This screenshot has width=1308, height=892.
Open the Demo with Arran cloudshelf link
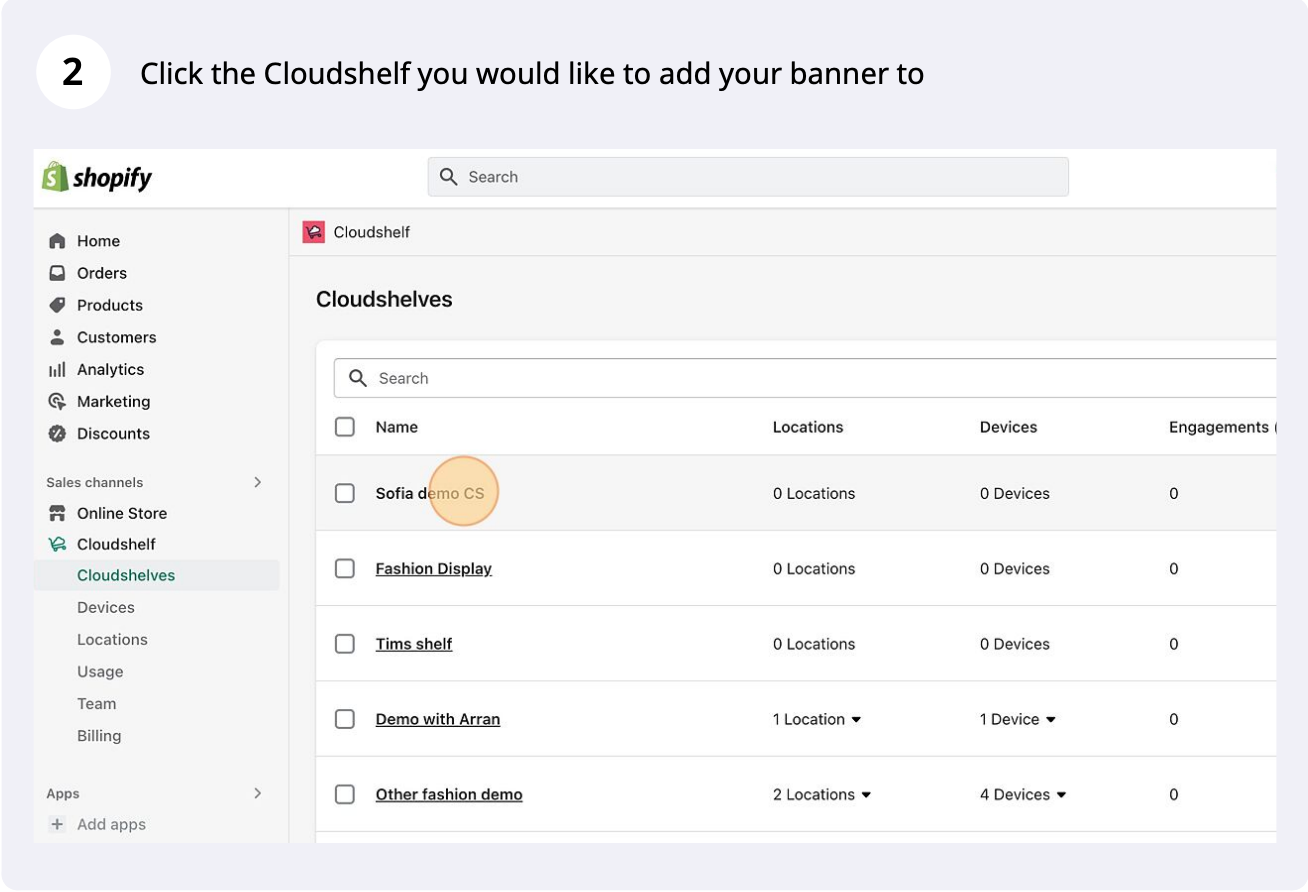pyautogui.click(x=438, y=719)
